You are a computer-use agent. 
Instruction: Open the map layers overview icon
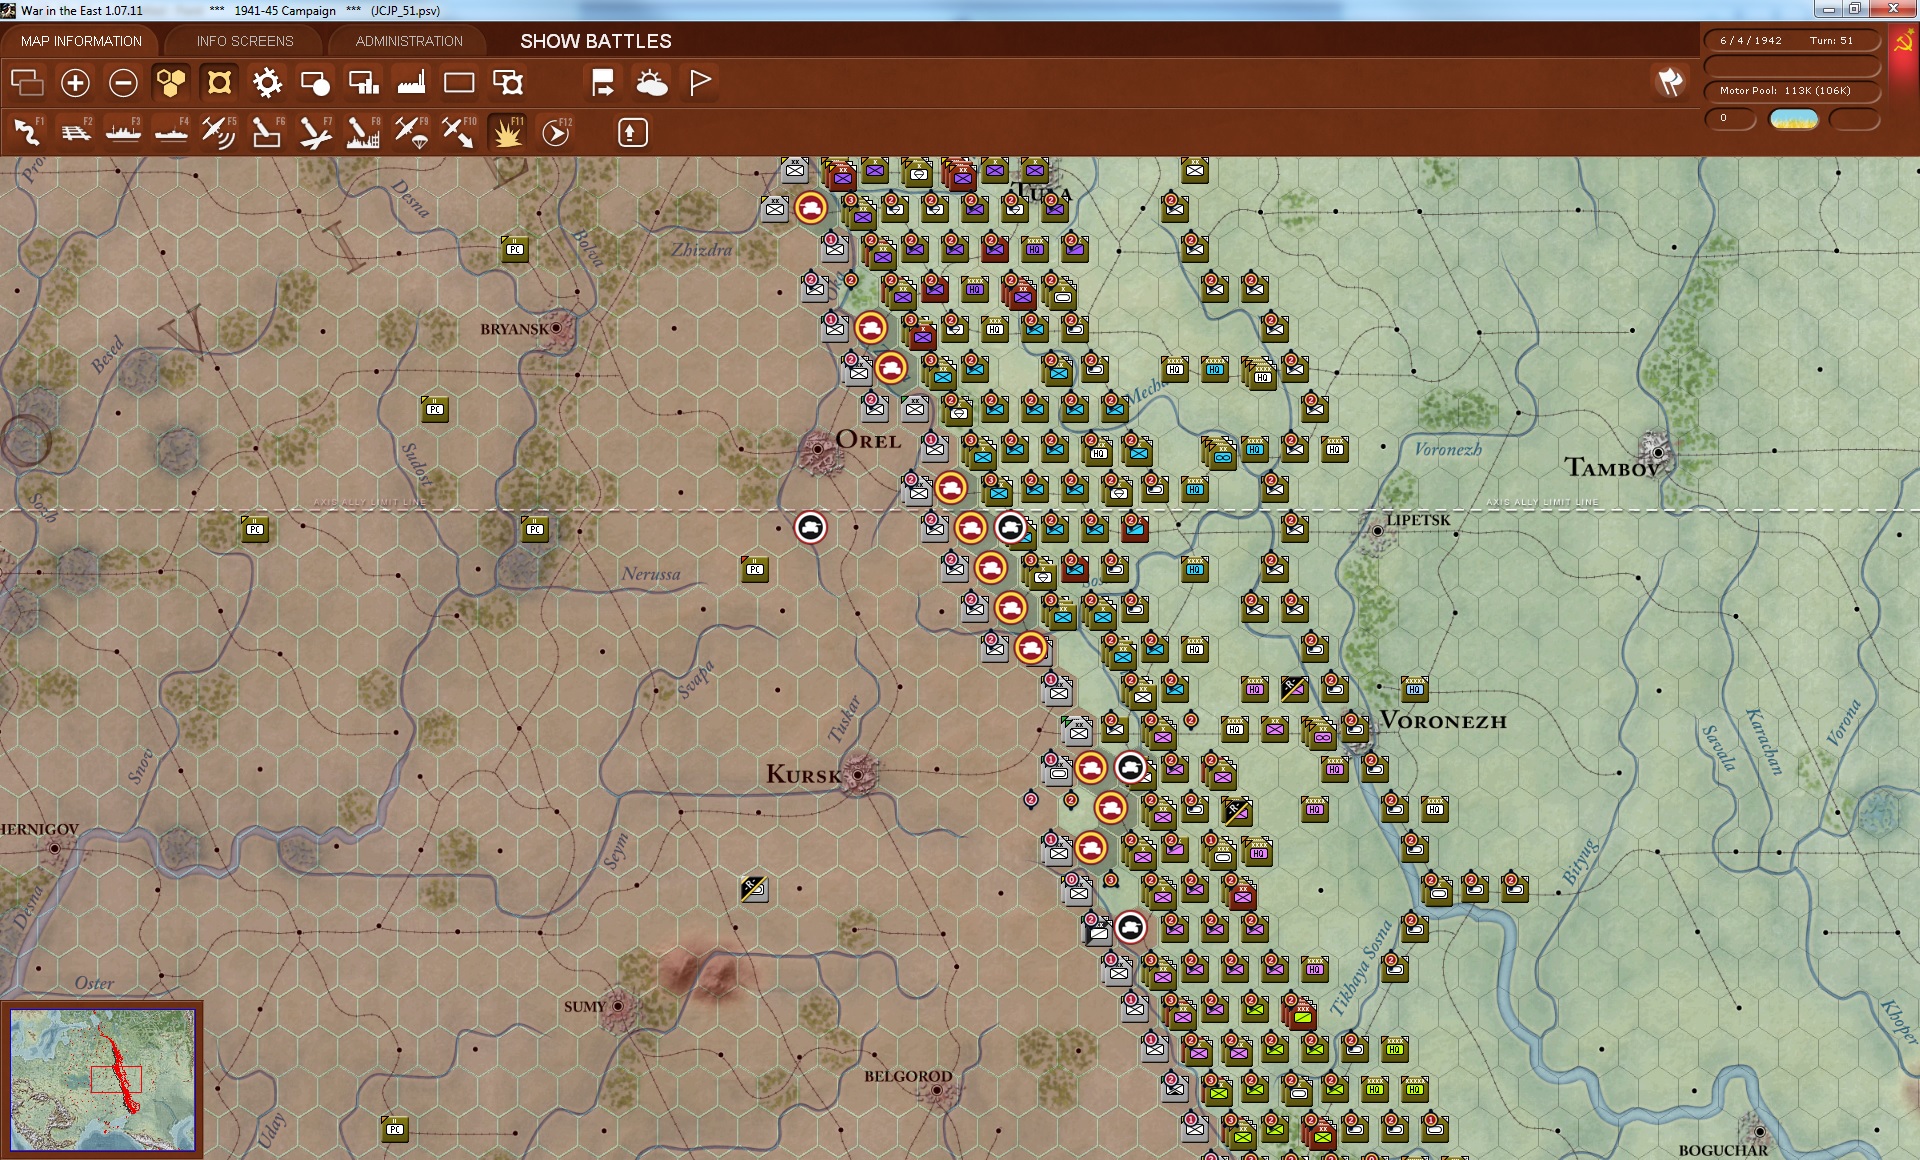coord(27,83)
